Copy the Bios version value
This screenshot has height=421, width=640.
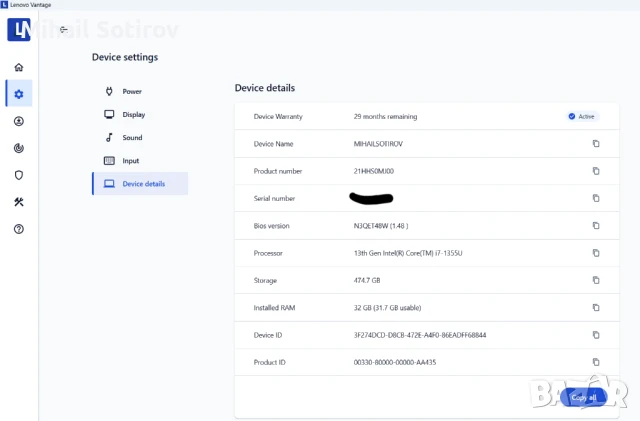tap(596, 225)
